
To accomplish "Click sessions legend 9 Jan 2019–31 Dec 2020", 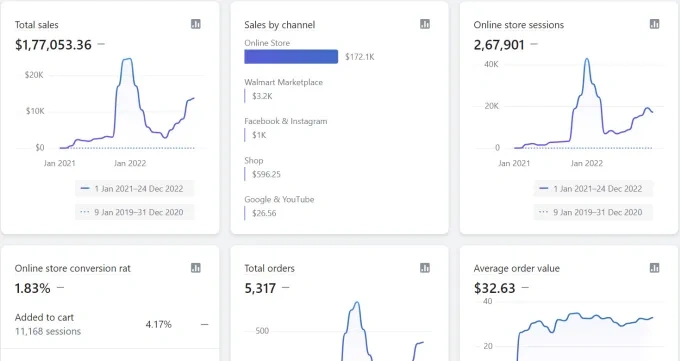I will tap(593, 212).
